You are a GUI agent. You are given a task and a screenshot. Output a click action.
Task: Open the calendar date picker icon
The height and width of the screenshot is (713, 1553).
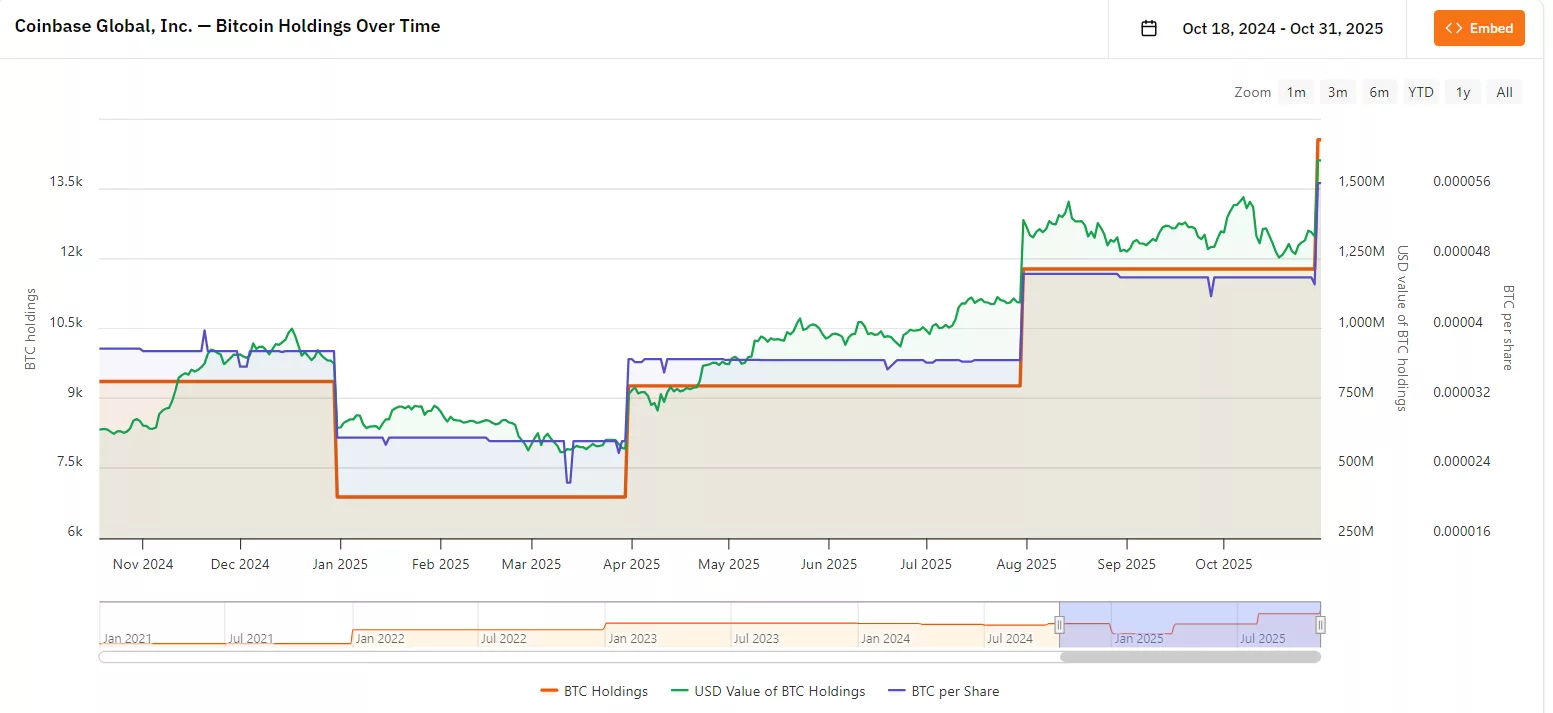[1147, 28]
